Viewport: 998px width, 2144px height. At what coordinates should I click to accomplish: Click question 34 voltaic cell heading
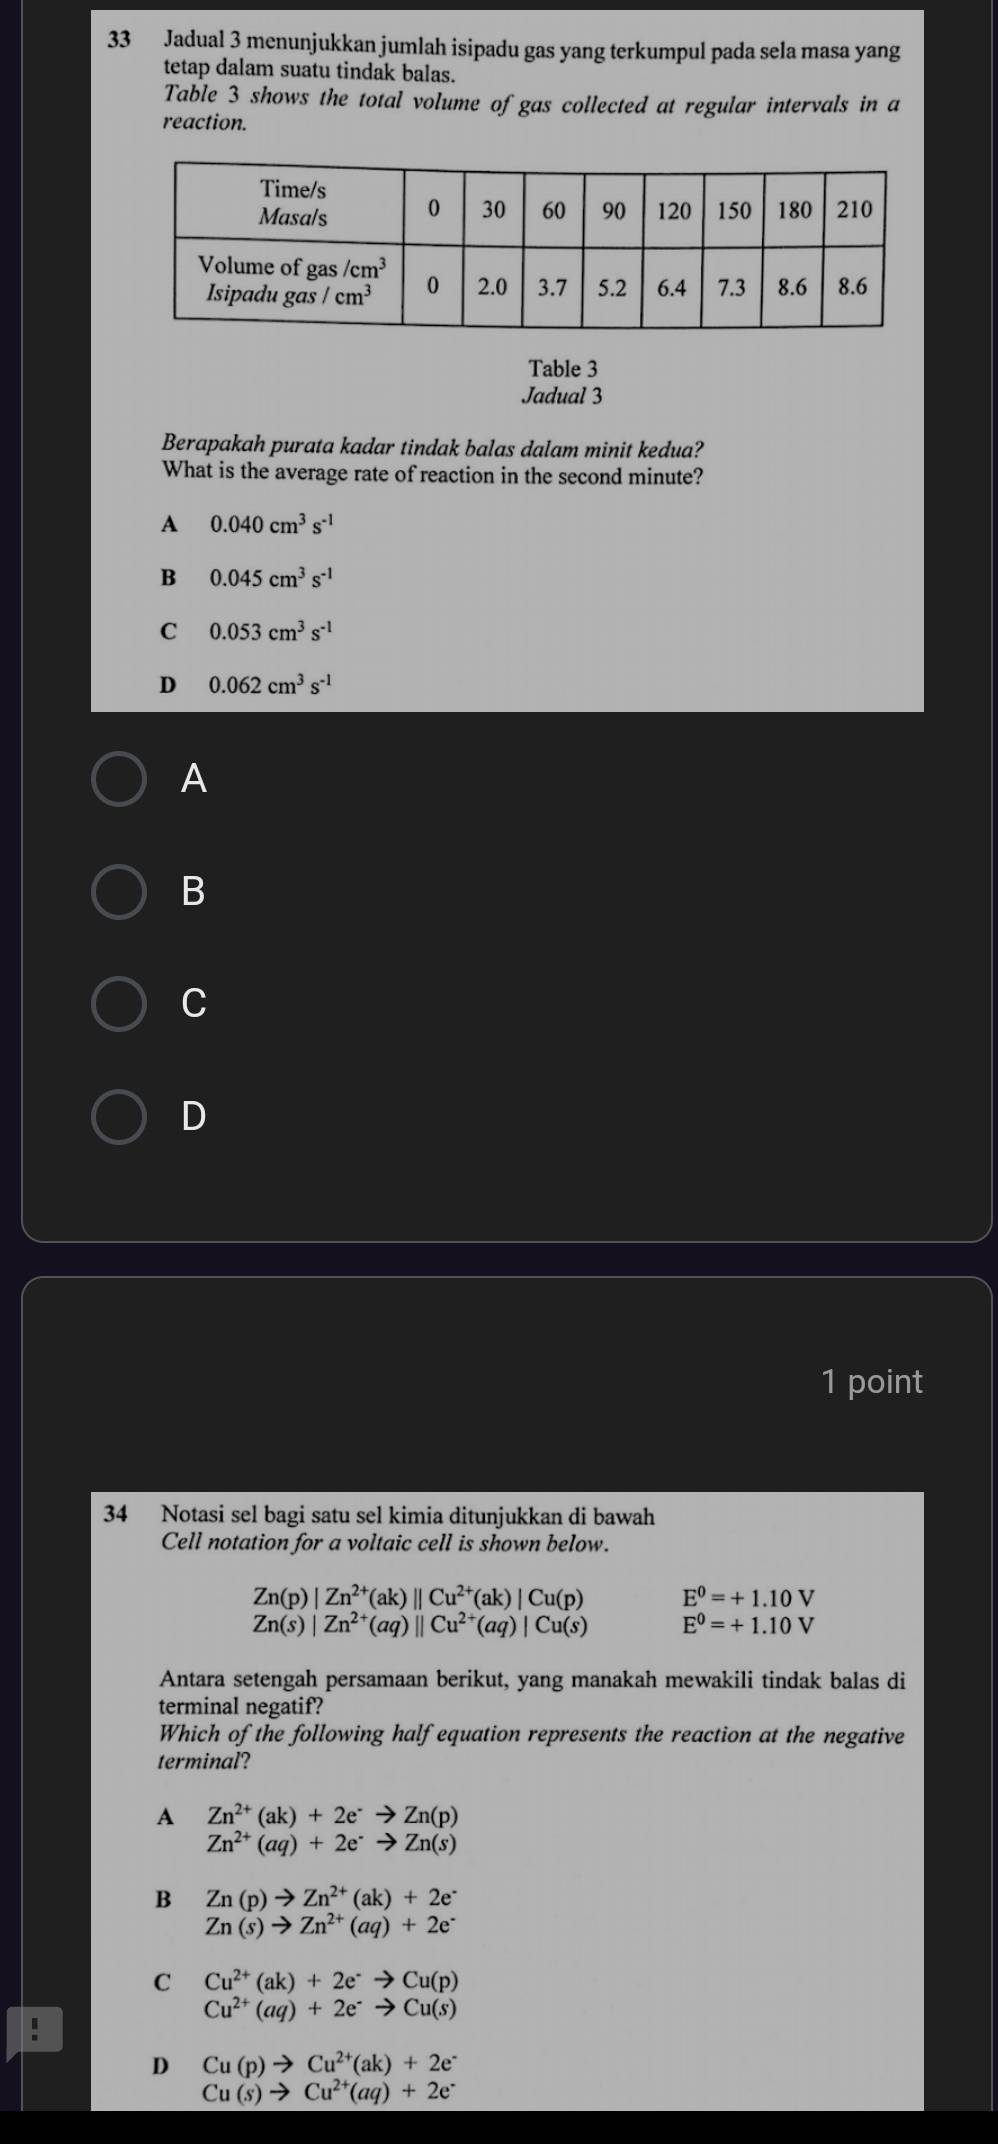tap(407, 1516)
